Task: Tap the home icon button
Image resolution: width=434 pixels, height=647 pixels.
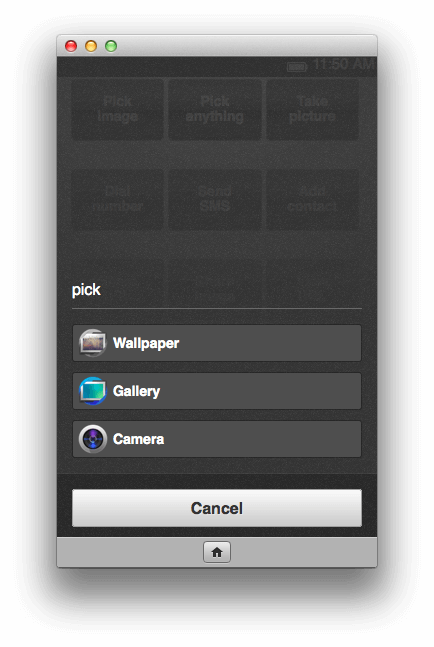Action: (x=217, y=552)
